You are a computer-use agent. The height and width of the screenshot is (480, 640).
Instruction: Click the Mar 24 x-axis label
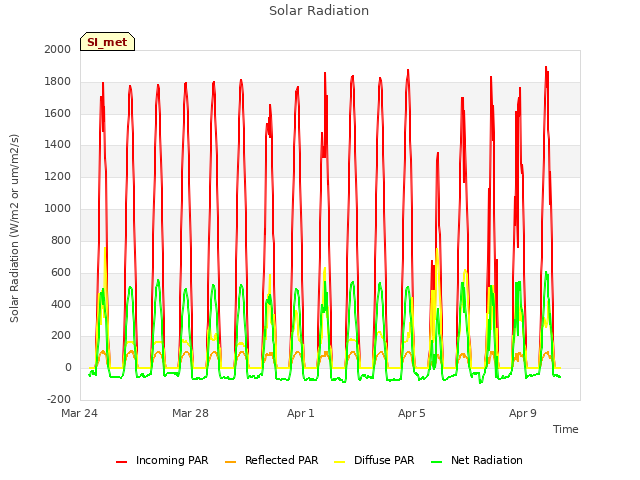point(80,413)
